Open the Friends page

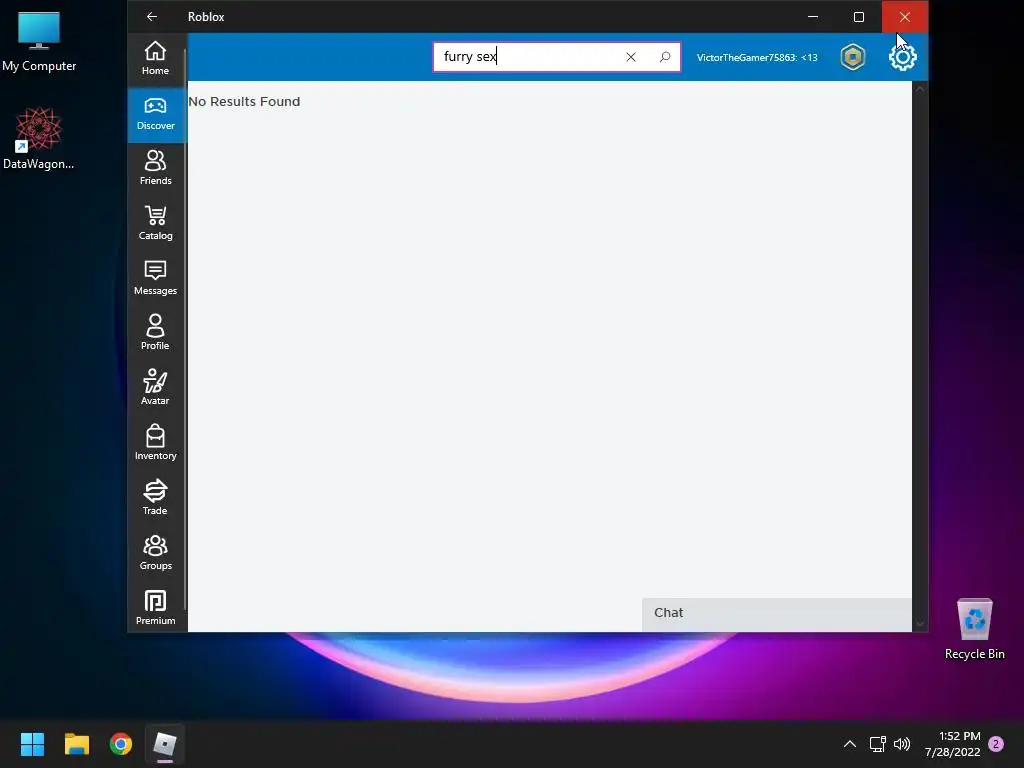[x=155, y=168]
